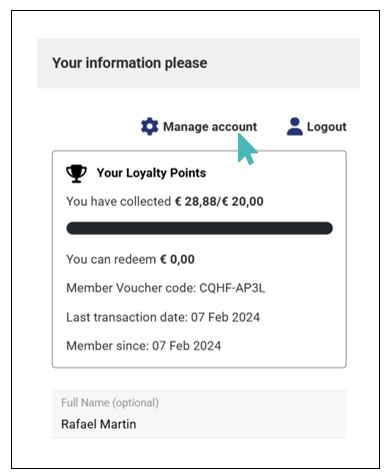This screenshot has height=475, width=391.
Task: Click the trophy icon in Loyalty Points
Action: [76, 173]
